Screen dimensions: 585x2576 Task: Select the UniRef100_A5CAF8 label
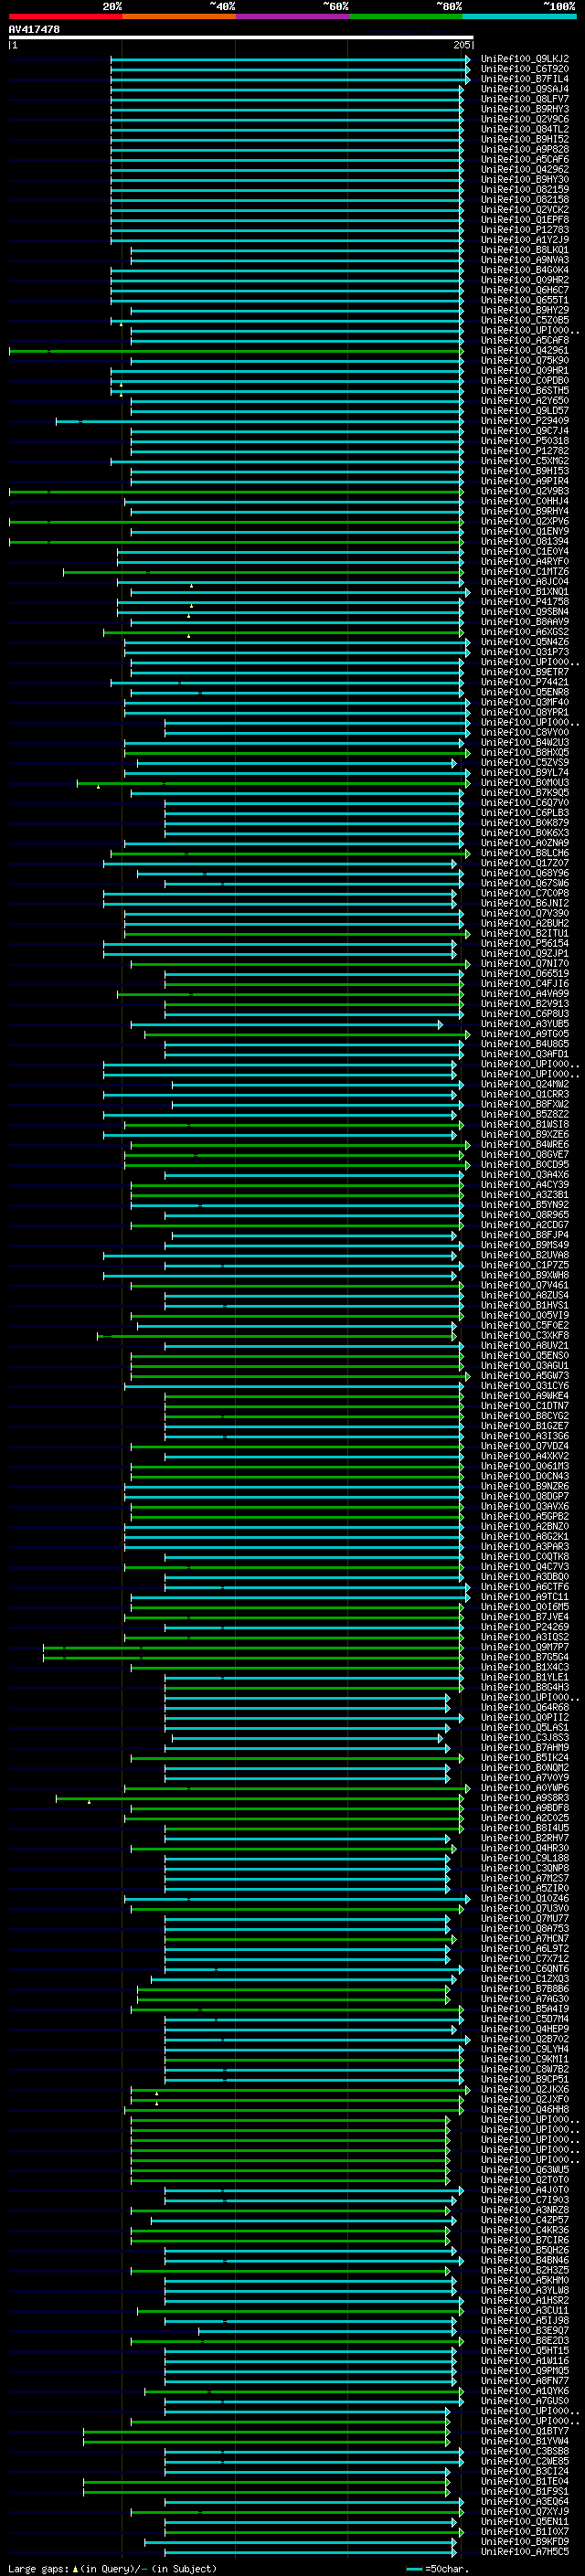pos(524,340)
